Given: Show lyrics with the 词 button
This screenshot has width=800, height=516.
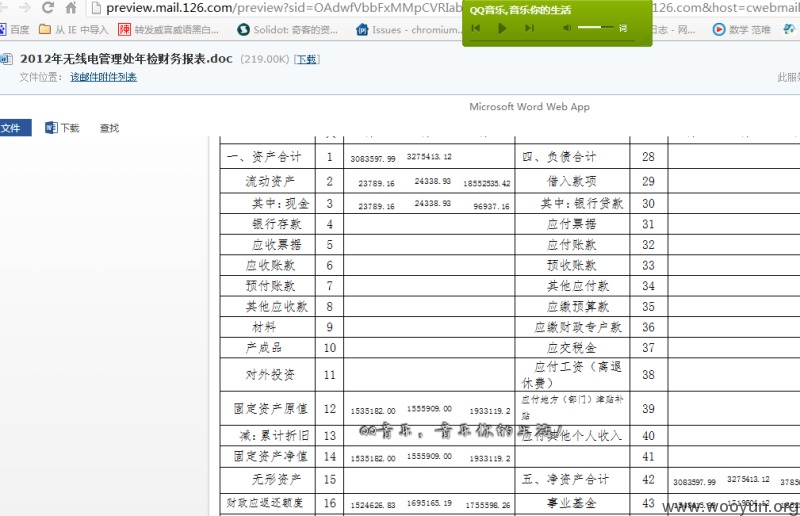Looking at the screenshot, I should pos(623,28).
